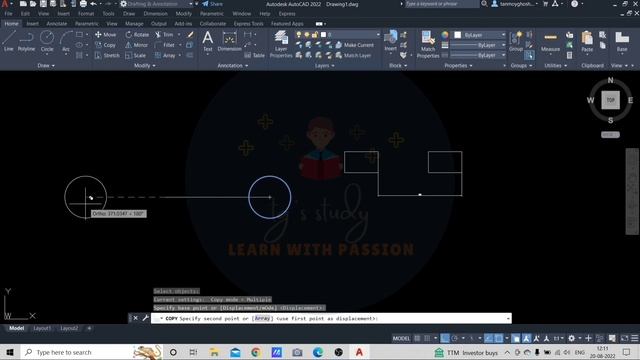
Task: Toggle snap mode in status bar
Action: tap(427, 338)
